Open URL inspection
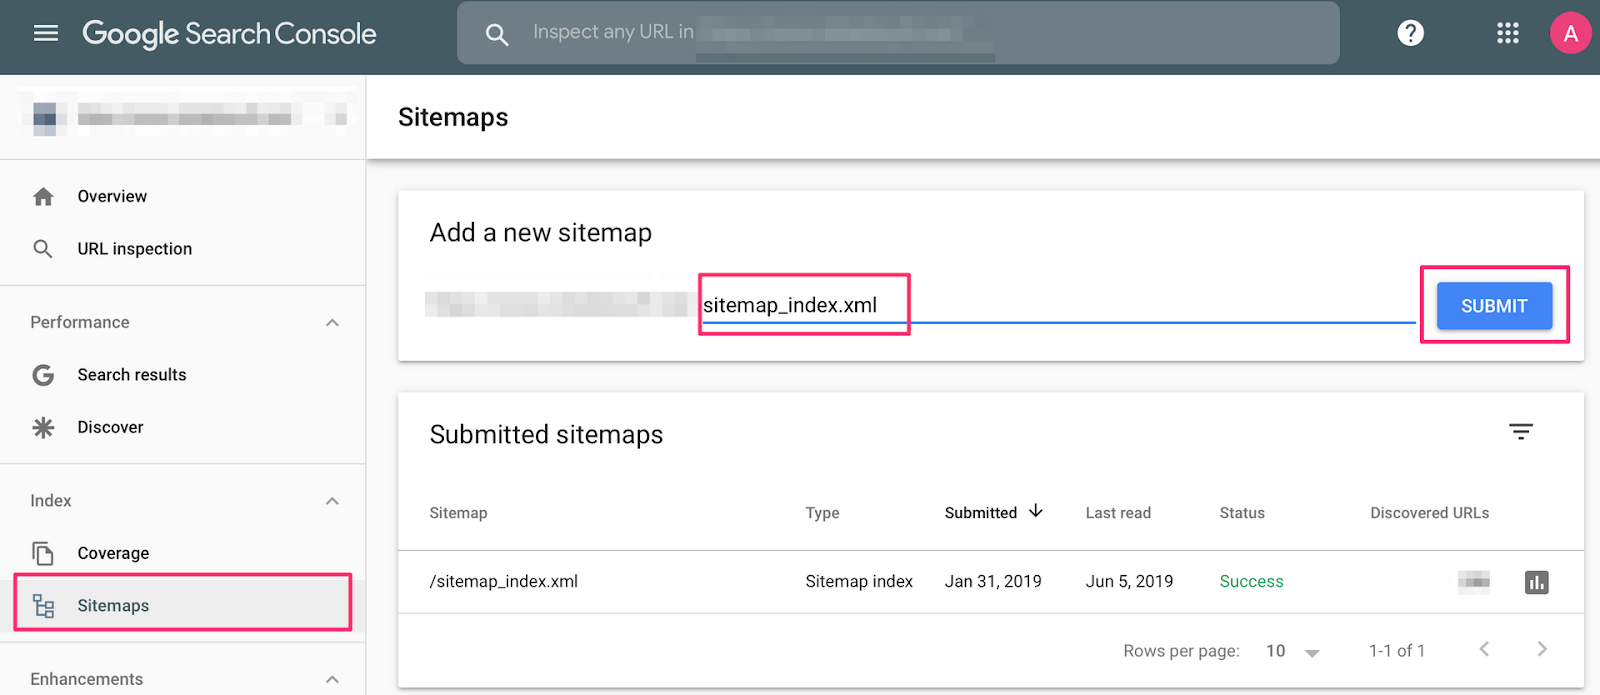 134,249
